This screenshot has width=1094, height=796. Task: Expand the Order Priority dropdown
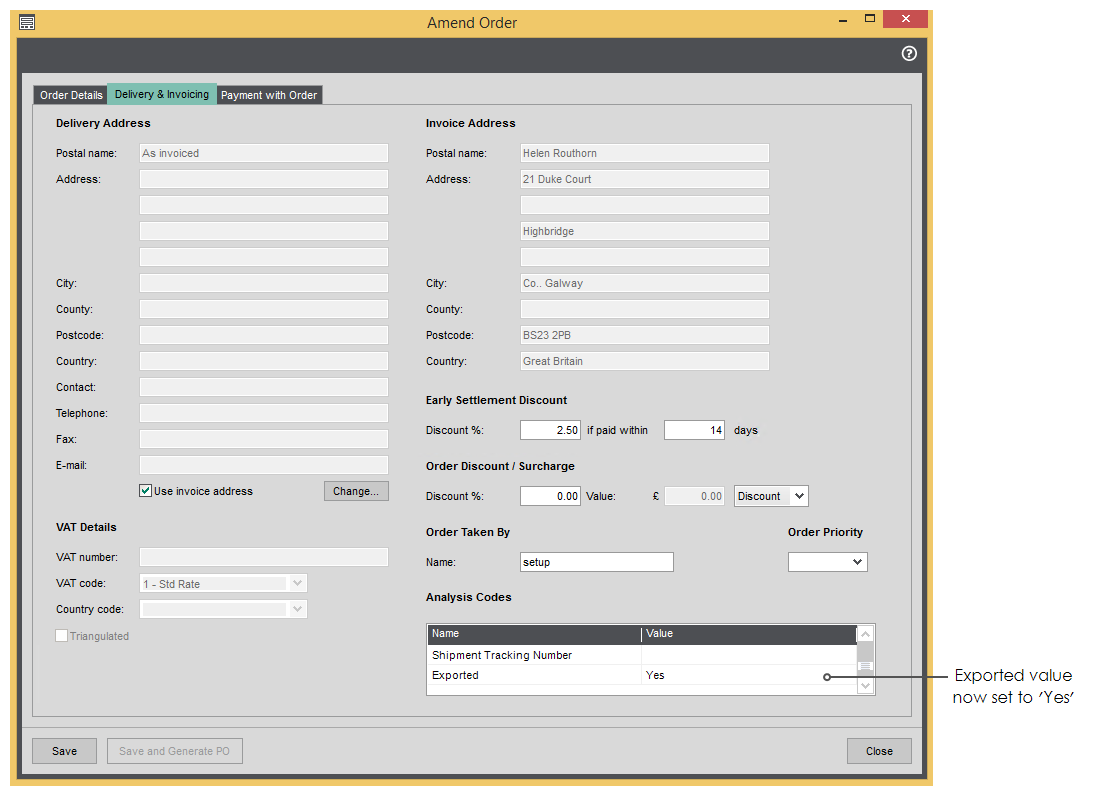coord(827,562)
